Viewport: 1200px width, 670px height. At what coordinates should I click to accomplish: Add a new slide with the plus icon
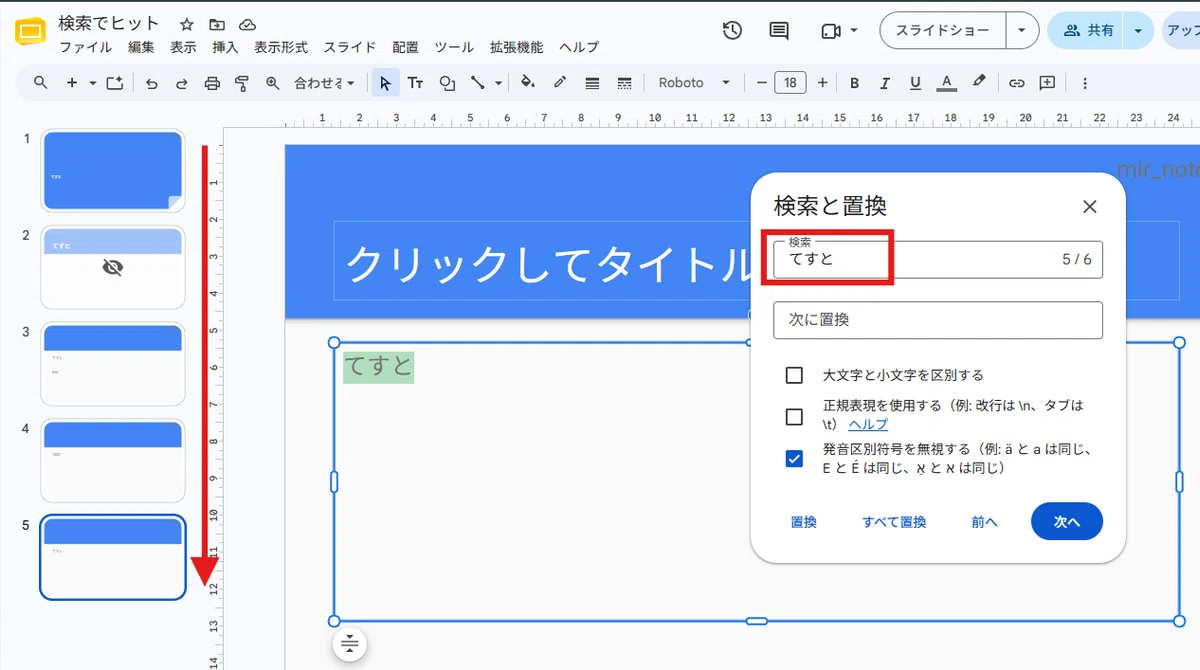click(x=72, y=83)
